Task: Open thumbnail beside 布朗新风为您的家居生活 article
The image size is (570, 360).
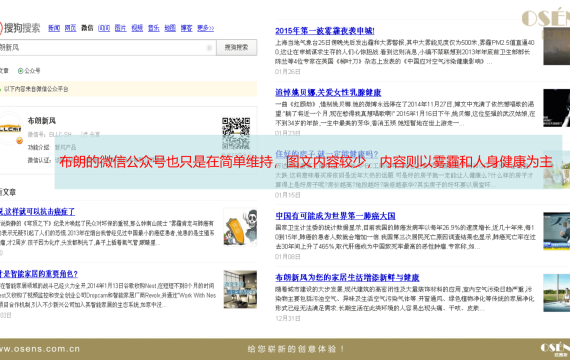Action: tap(557, 293)
